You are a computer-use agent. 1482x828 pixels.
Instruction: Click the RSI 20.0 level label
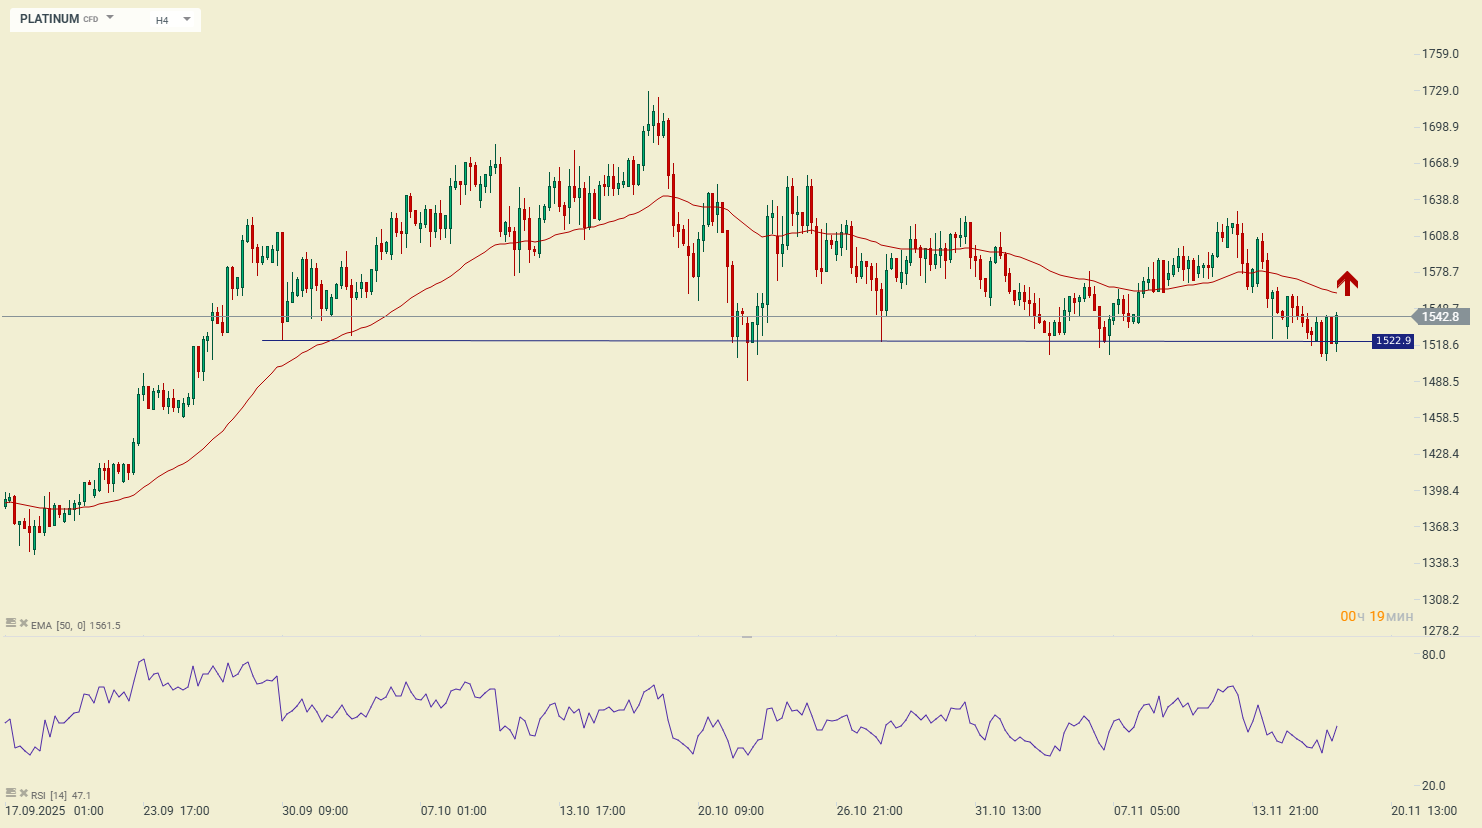pos(1434,786)
